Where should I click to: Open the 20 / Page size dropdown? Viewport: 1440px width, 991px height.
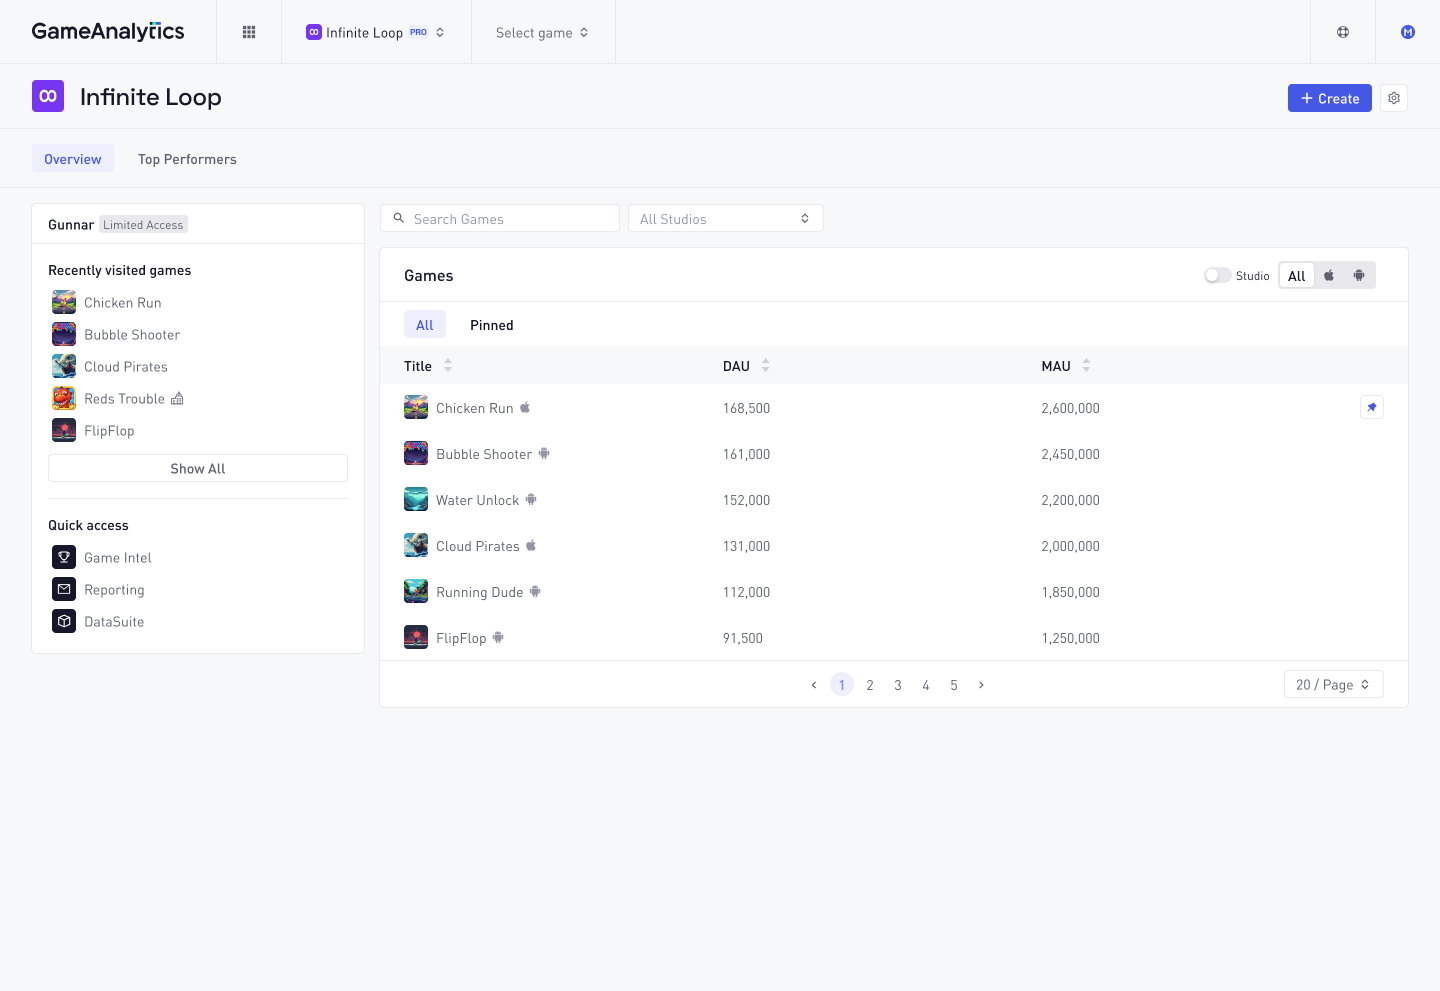coord(1334,684)
